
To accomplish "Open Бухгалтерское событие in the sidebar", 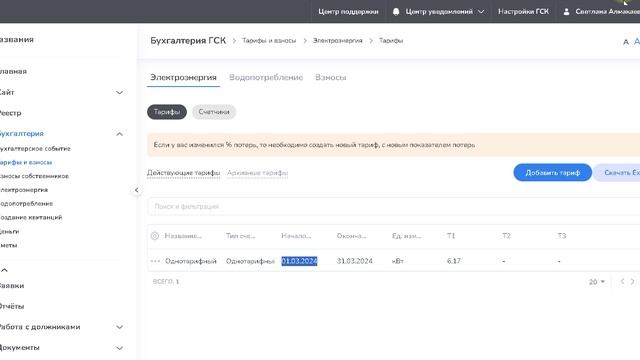I will click(x=35, y=149).
